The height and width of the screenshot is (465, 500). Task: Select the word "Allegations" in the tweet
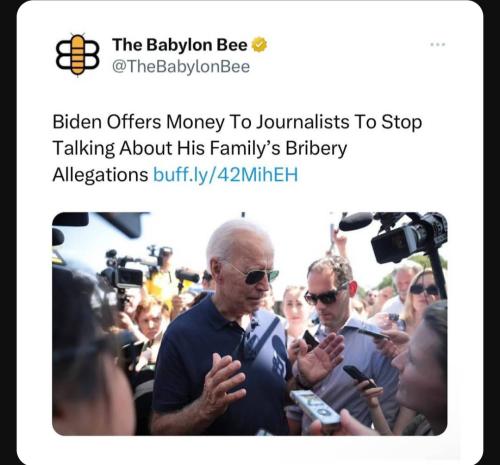point(100,175)
